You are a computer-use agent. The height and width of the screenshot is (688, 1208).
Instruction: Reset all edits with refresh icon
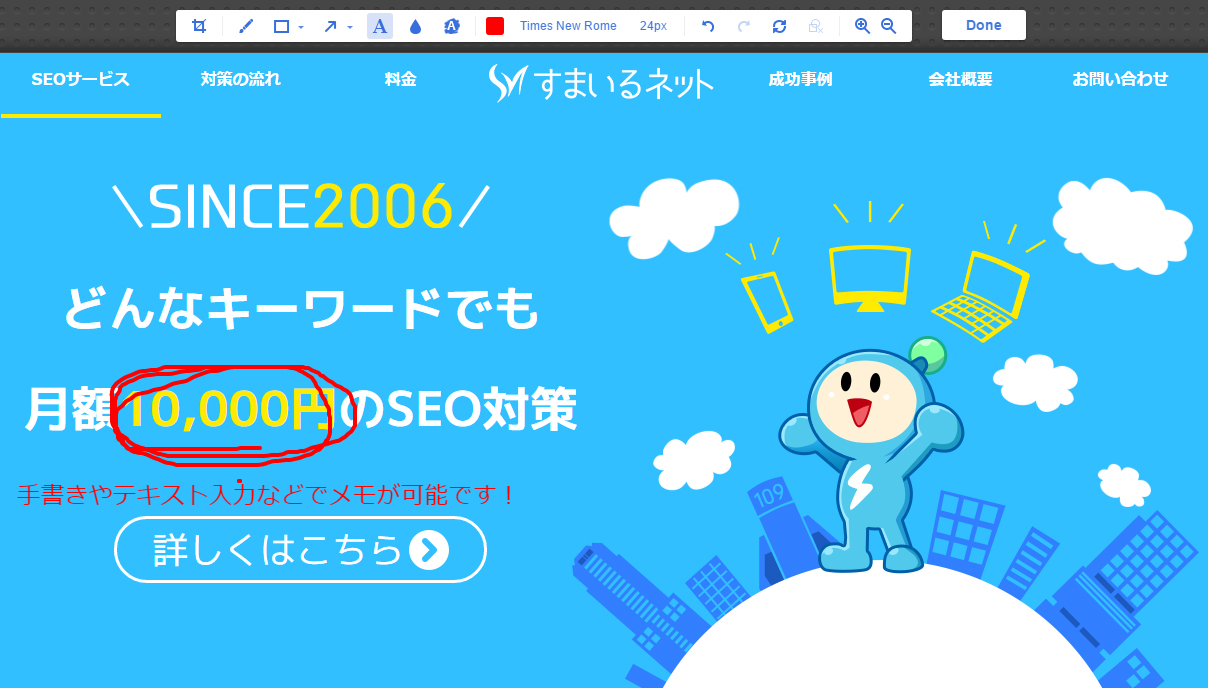[779, 26]
